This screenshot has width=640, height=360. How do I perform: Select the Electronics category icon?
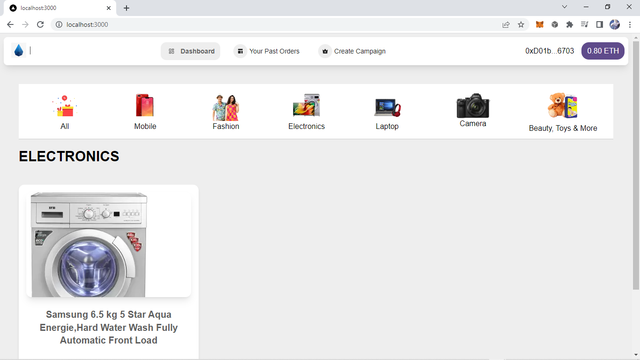click(x=307, y=105)
